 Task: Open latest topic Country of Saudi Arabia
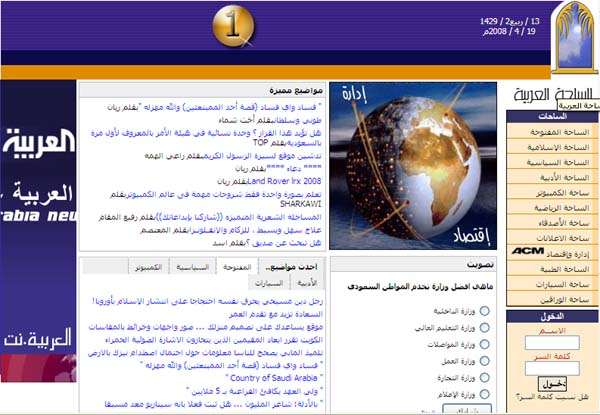tap(274, 378)
